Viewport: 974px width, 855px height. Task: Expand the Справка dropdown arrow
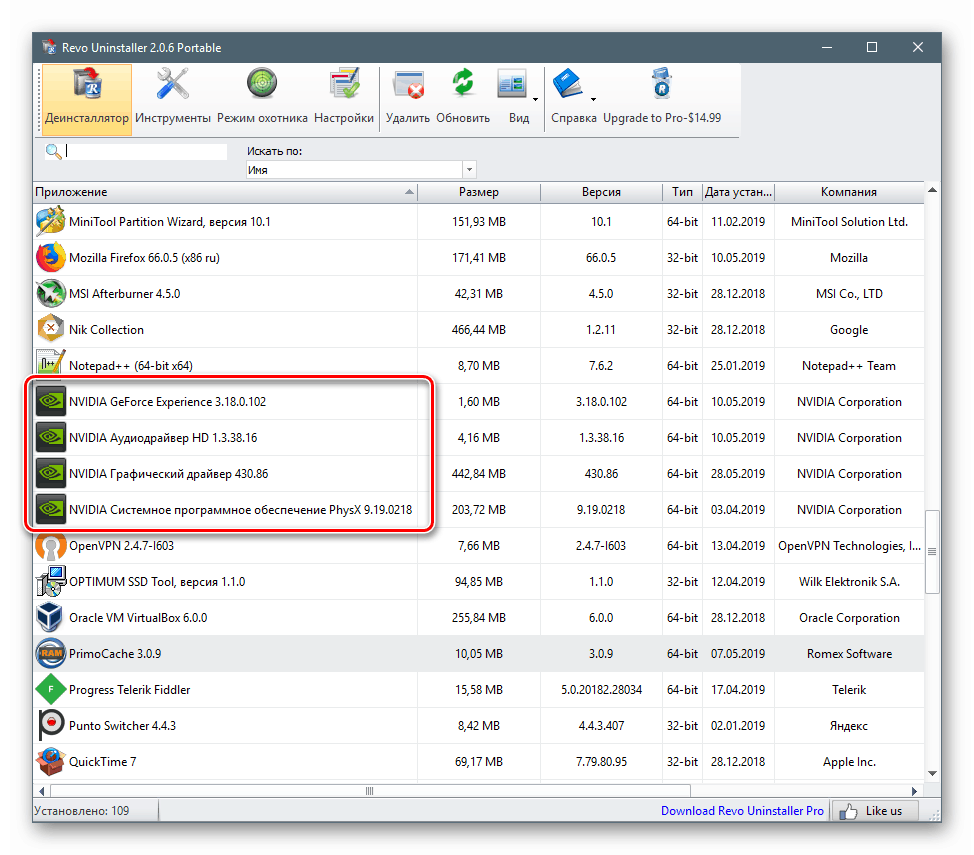click(593, 99)
